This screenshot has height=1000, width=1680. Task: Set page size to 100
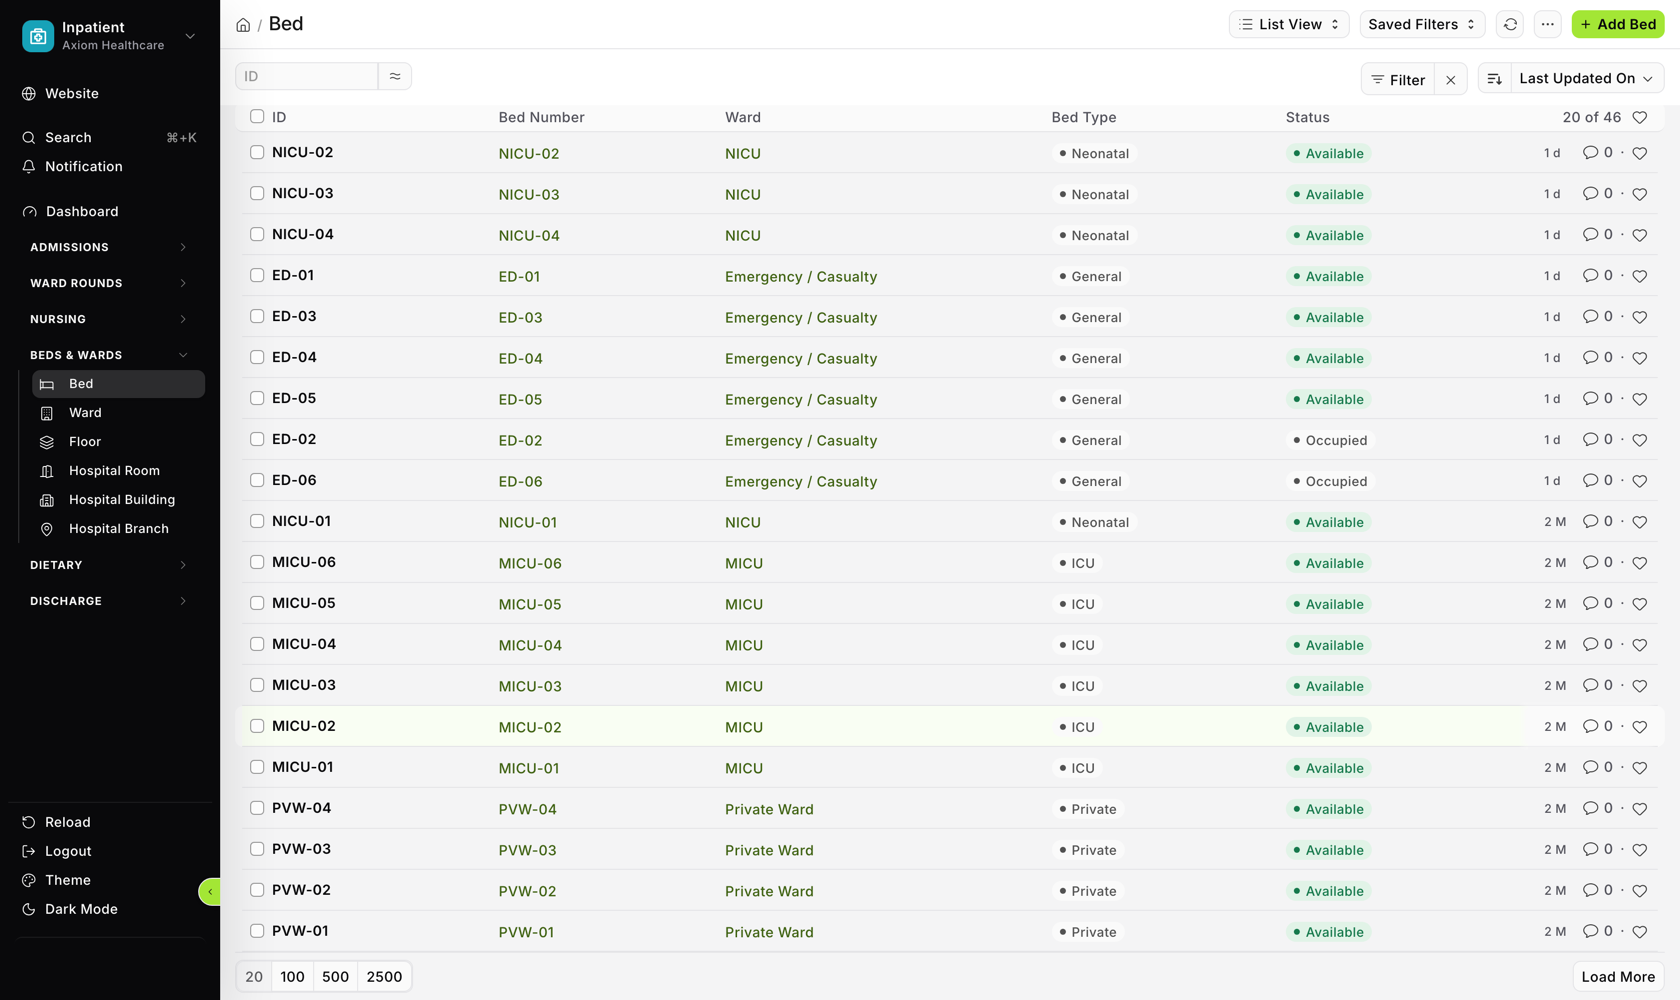pos(292,977)
